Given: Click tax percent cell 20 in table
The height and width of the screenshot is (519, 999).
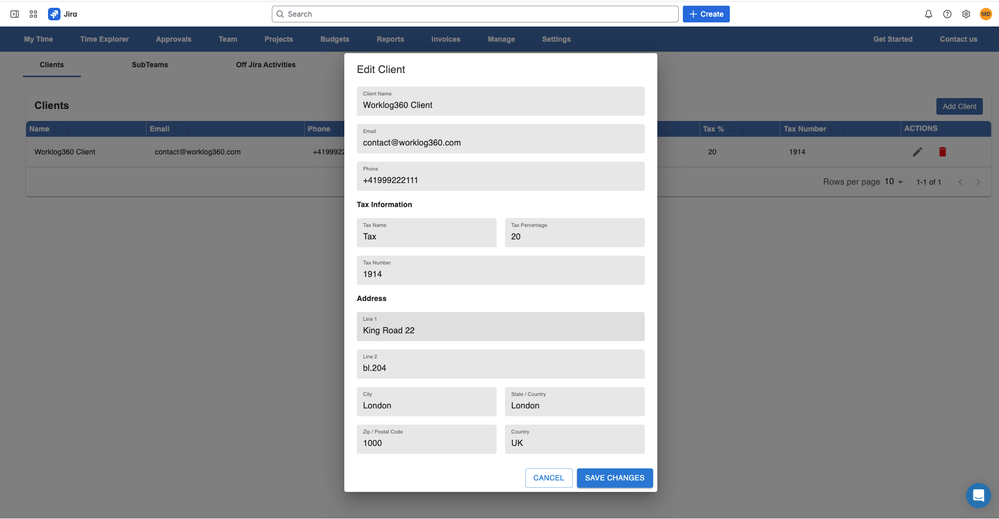Looking at the screenshot, I should pos(712,152).
